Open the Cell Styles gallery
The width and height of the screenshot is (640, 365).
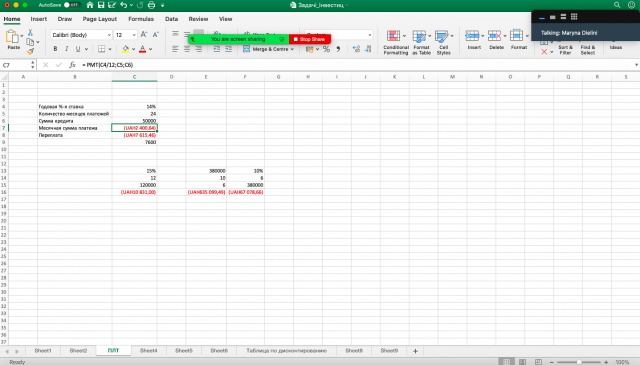[x=442, y=36]
